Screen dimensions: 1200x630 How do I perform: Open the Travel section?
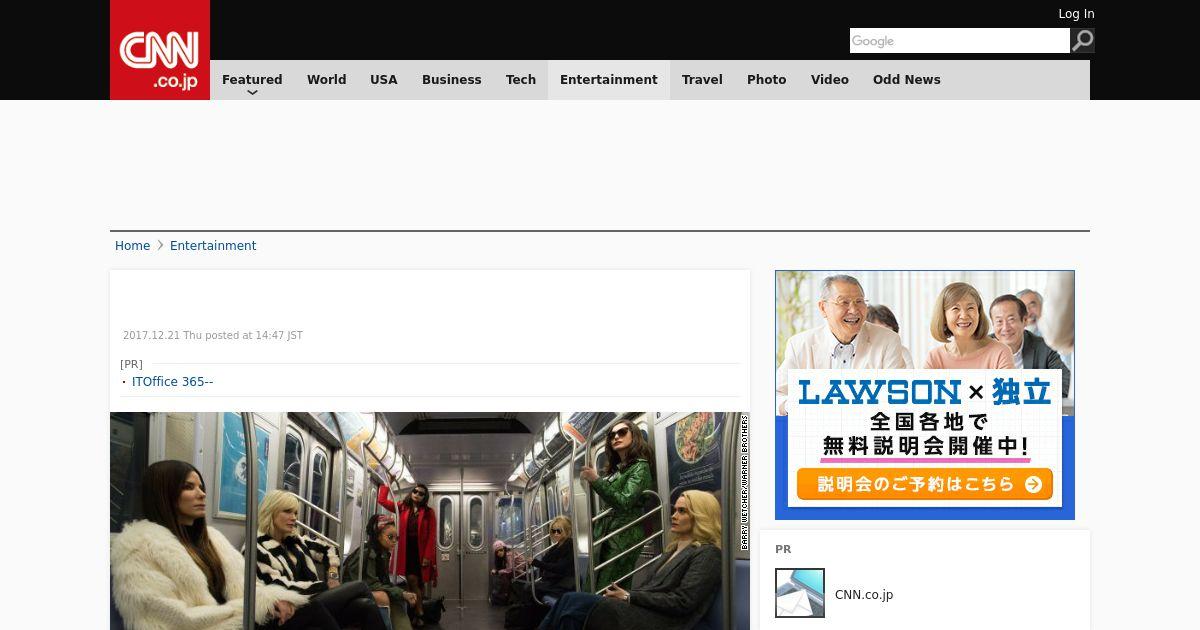click(702, 80)
